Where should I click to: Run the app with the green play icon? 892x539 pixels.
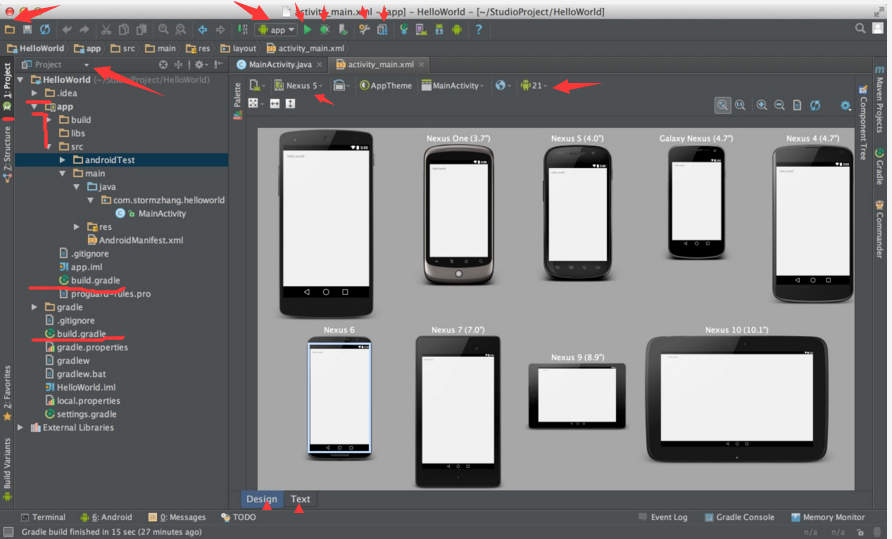pos(308,29)
